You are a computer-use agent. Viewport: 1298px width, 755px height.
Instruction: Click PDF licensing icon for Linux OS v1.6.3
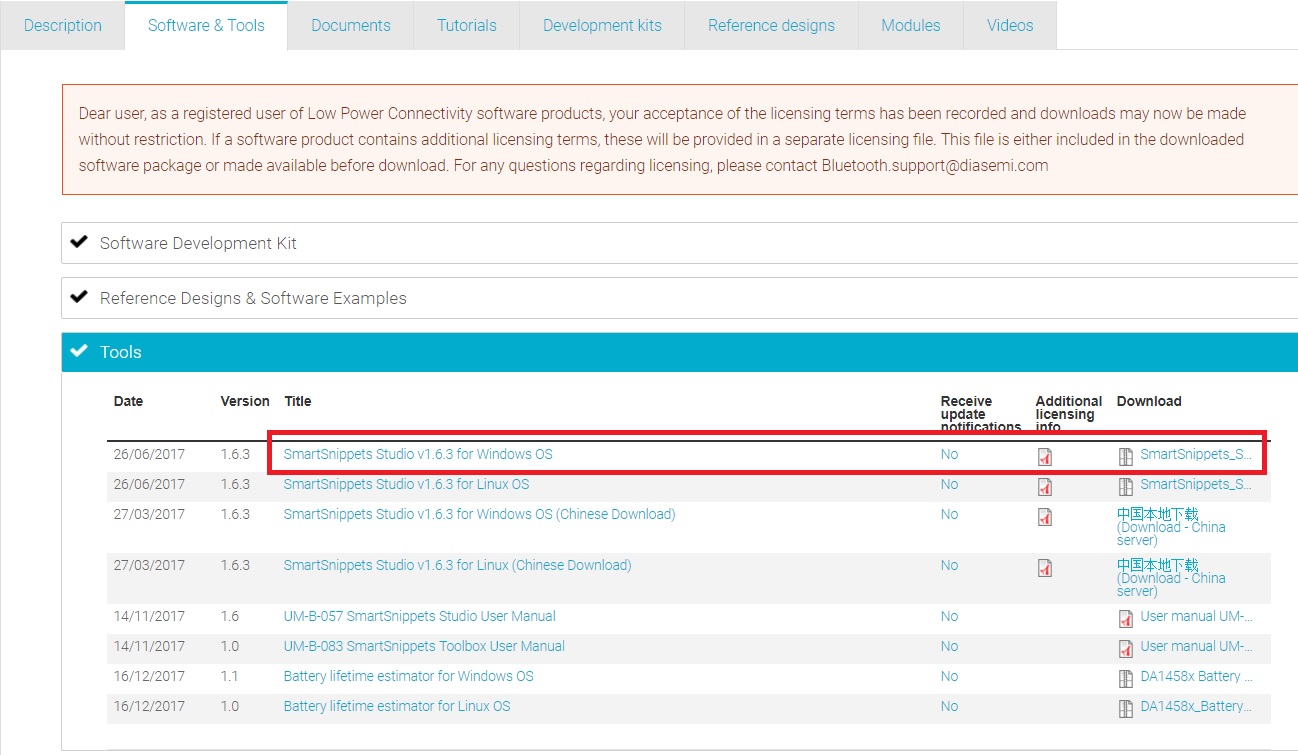[x=1045, y=487]
